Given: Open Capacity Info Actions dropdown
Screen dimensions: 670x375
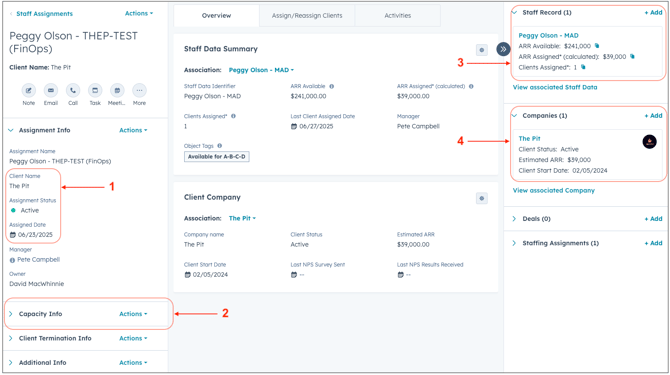Looking at the screenshot, I should 133,314.
